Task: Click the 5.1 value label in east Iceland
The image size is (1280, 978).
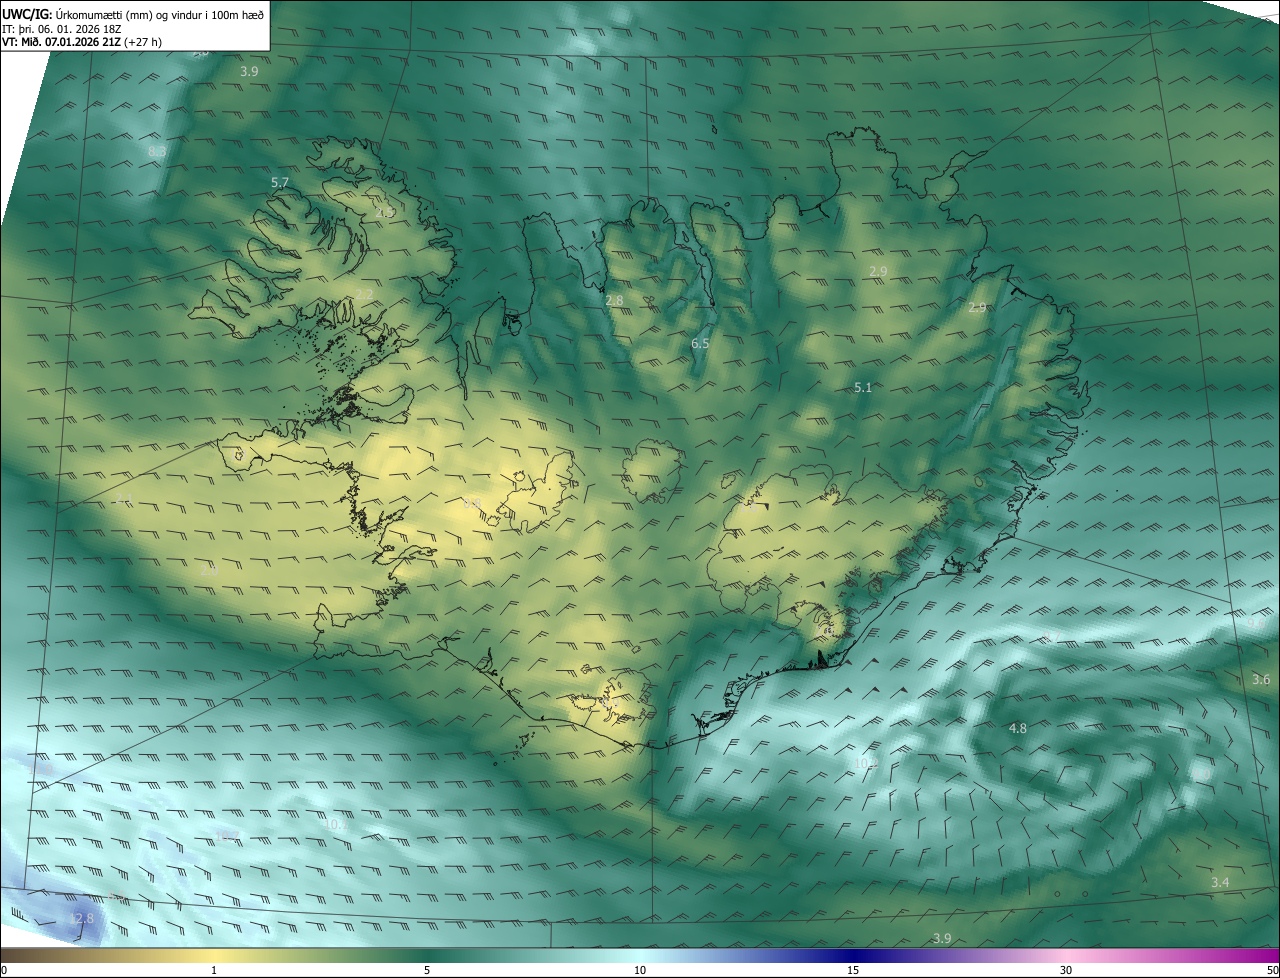Action: 863,387
